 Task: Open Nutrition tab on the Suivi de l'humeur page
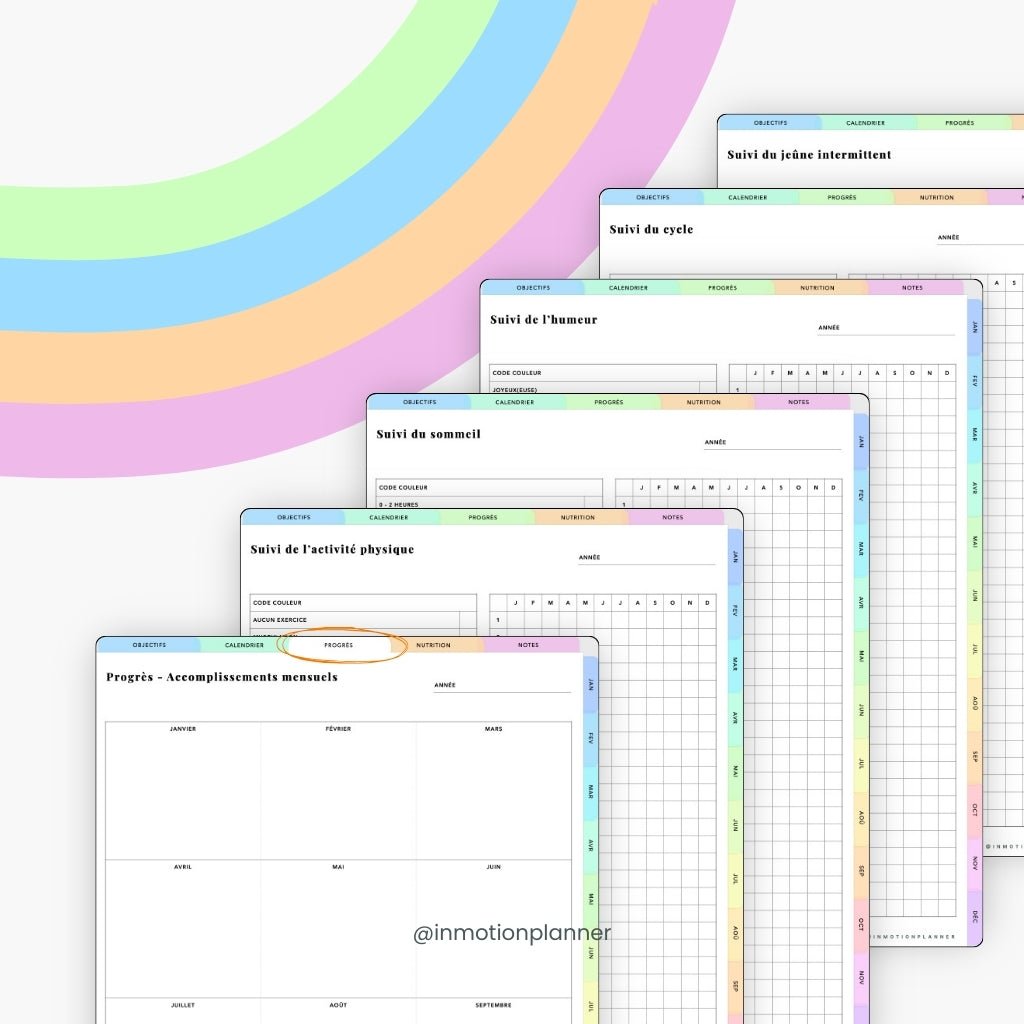point(817,288)
